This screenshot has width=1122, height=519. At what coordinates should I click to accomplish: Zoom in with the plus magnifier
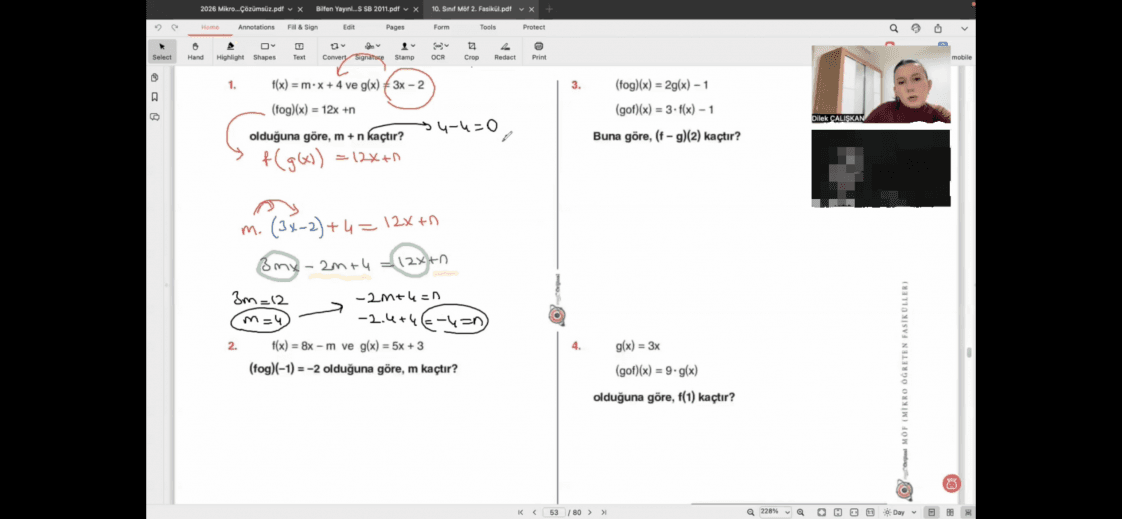click(x=801, y=513)
